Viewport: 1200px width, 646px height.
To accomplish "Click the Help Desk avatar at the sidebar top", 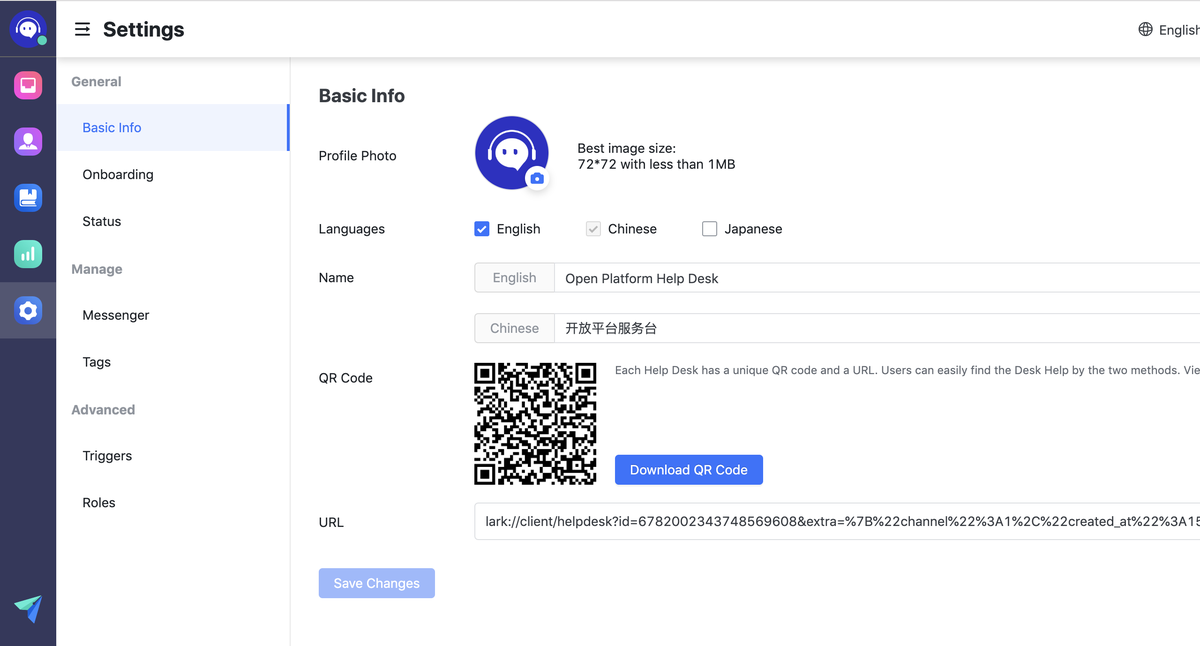I will (x=27, y=28).
